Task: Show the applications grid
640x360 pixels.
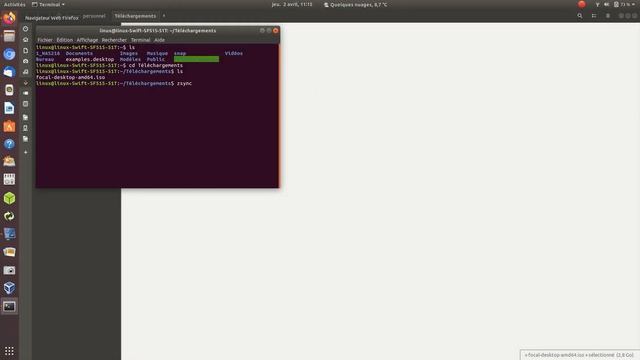Action: coord(9,351)
